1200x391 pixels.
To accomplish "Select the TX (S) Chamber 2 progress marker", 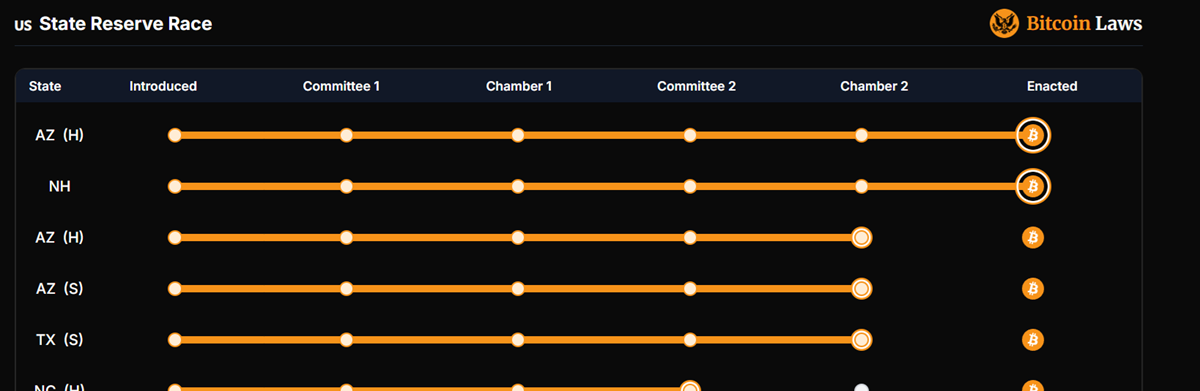I will 861,340.
